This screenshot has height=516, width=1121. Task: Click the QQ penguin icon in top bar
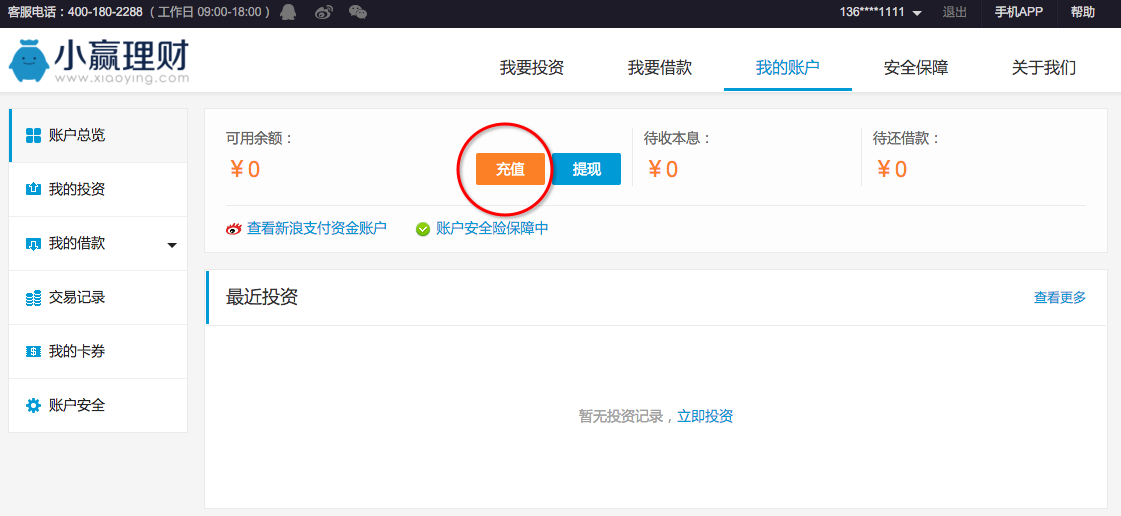[x=288, y=11]
